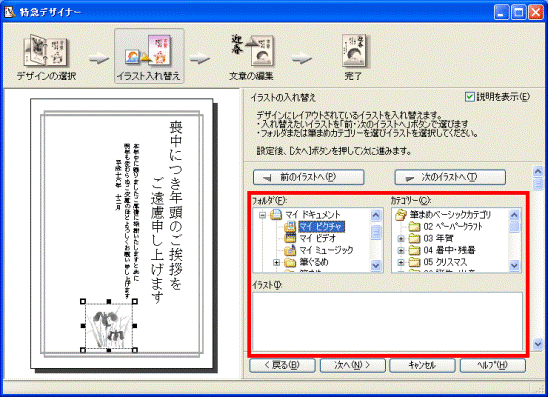Expand the 筆ぐるめ folder node

tap(276, 262)
